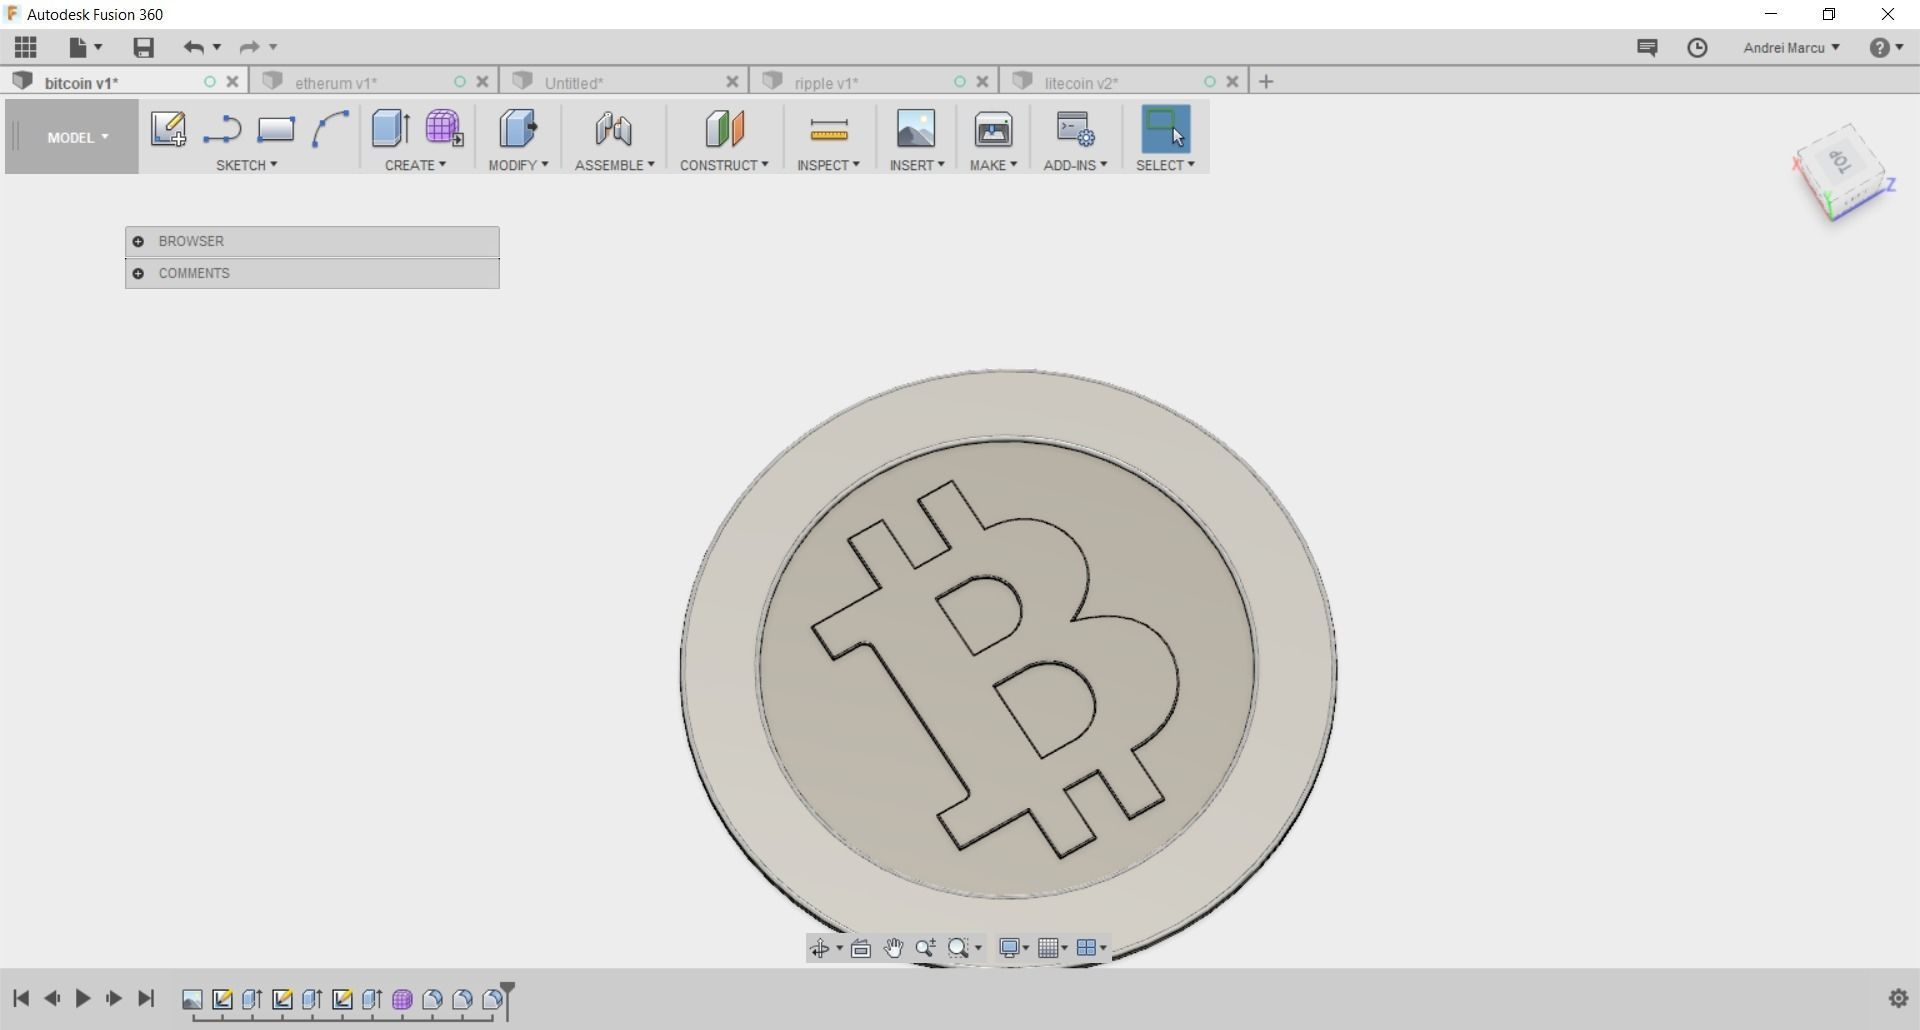Image resolution: width=1920 pixels, height=1030 pixels.
Task: Expand the SKETCH menu
Action: pyautogui.click(x=247, y=165)
